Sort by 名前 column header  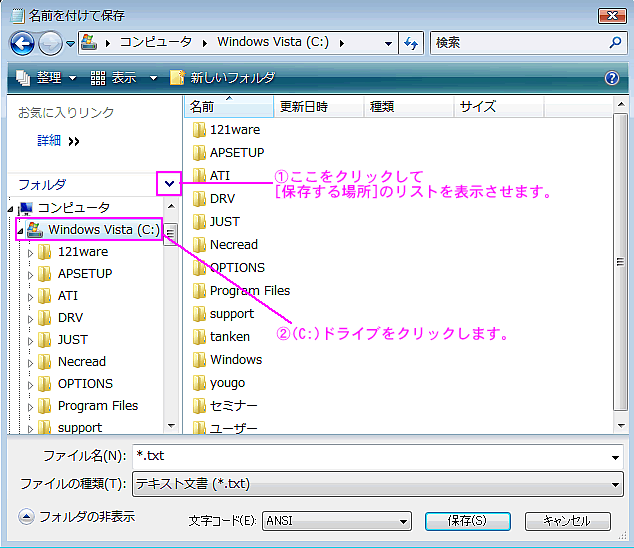pyautogui.click(x=229, y=107)
